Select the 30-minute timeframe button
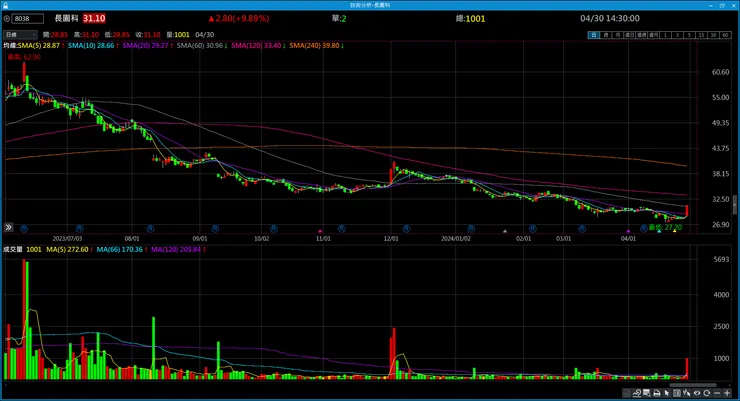740x401 pixels. pyautogui.click(x=713, y=35)
